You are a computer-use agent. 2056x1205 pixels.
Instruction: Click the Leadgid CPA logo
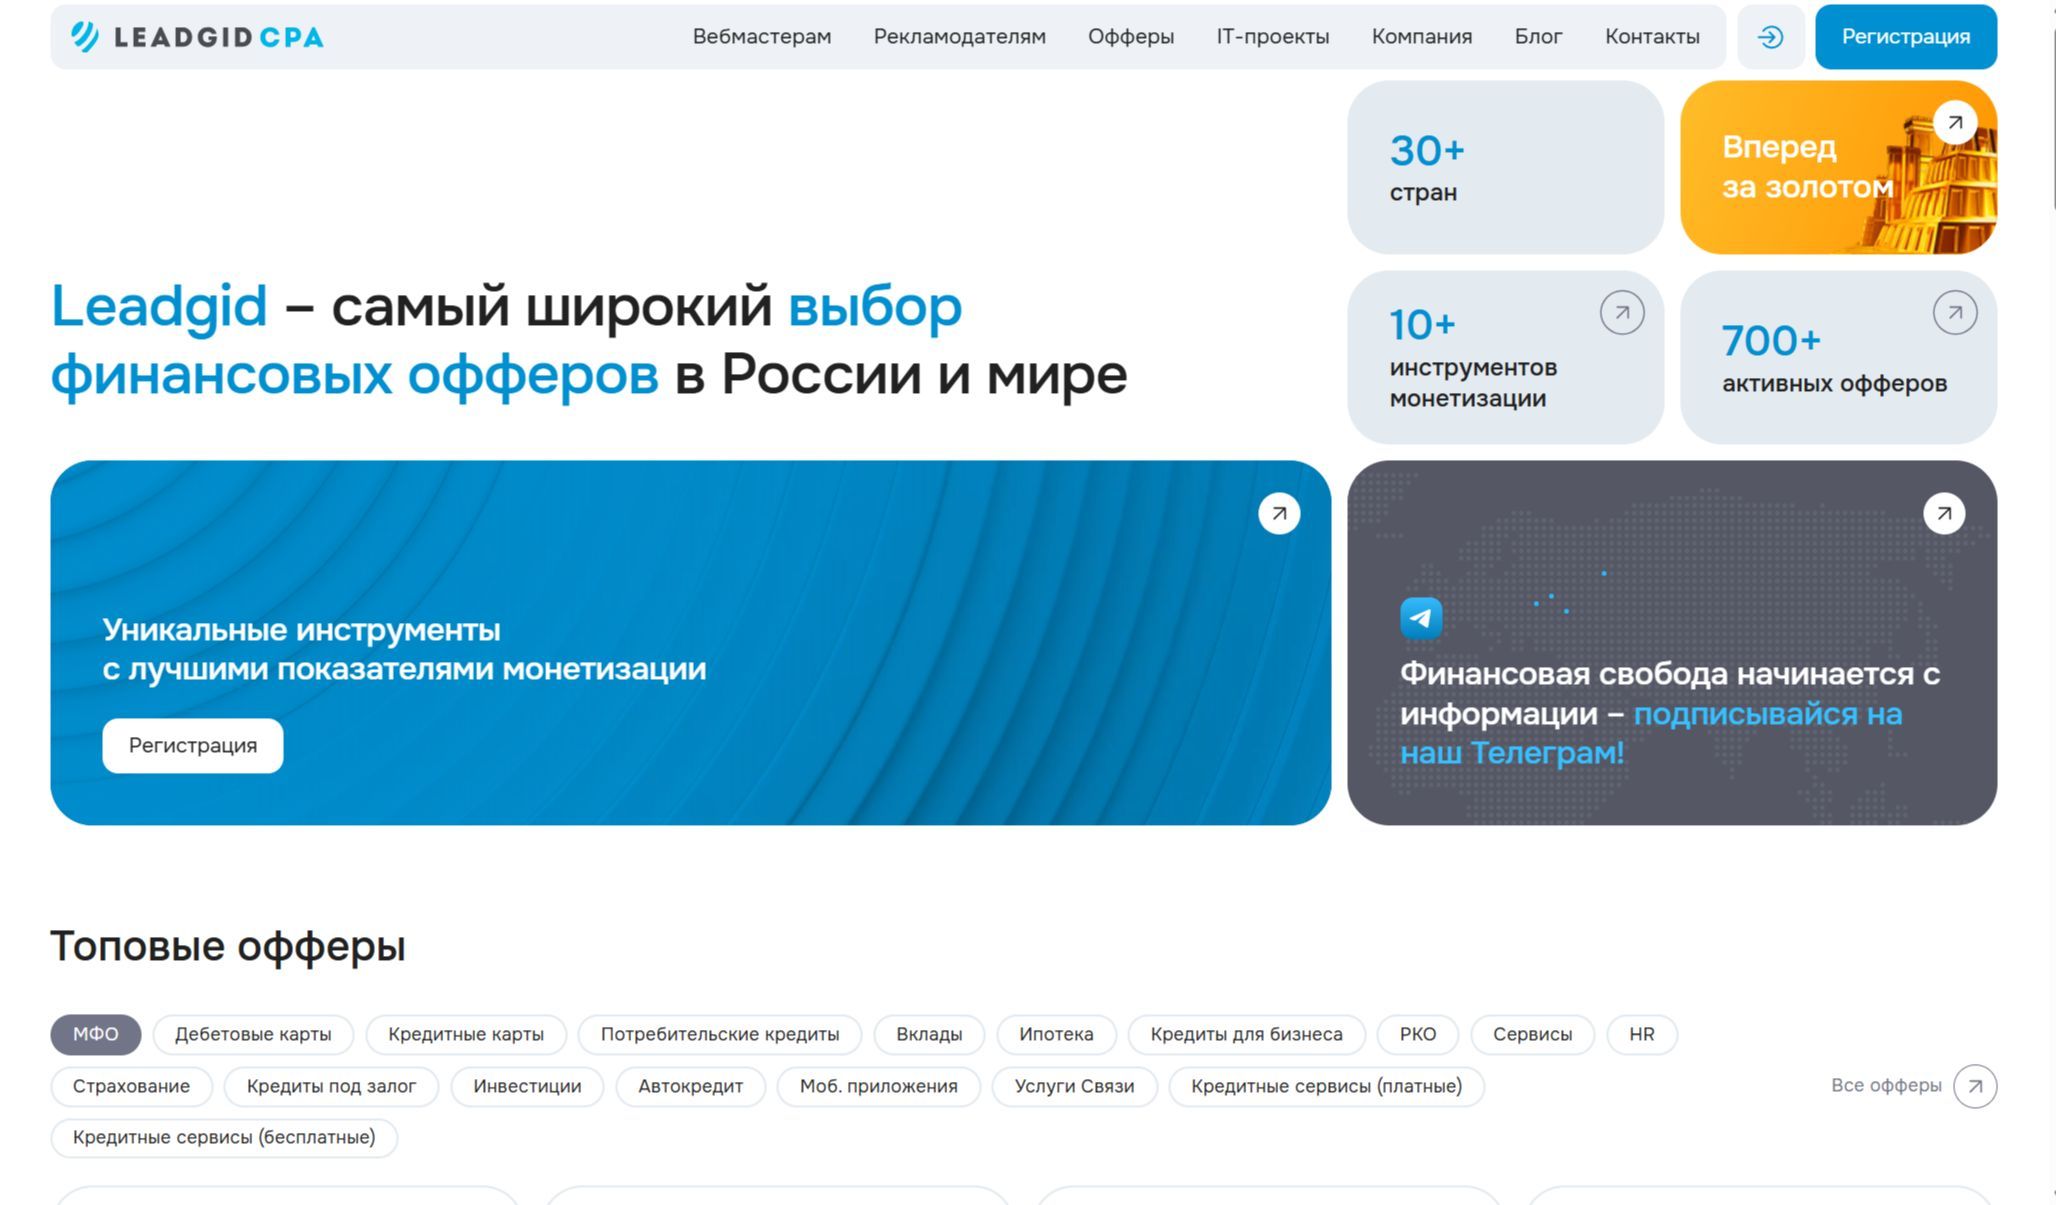197,37
